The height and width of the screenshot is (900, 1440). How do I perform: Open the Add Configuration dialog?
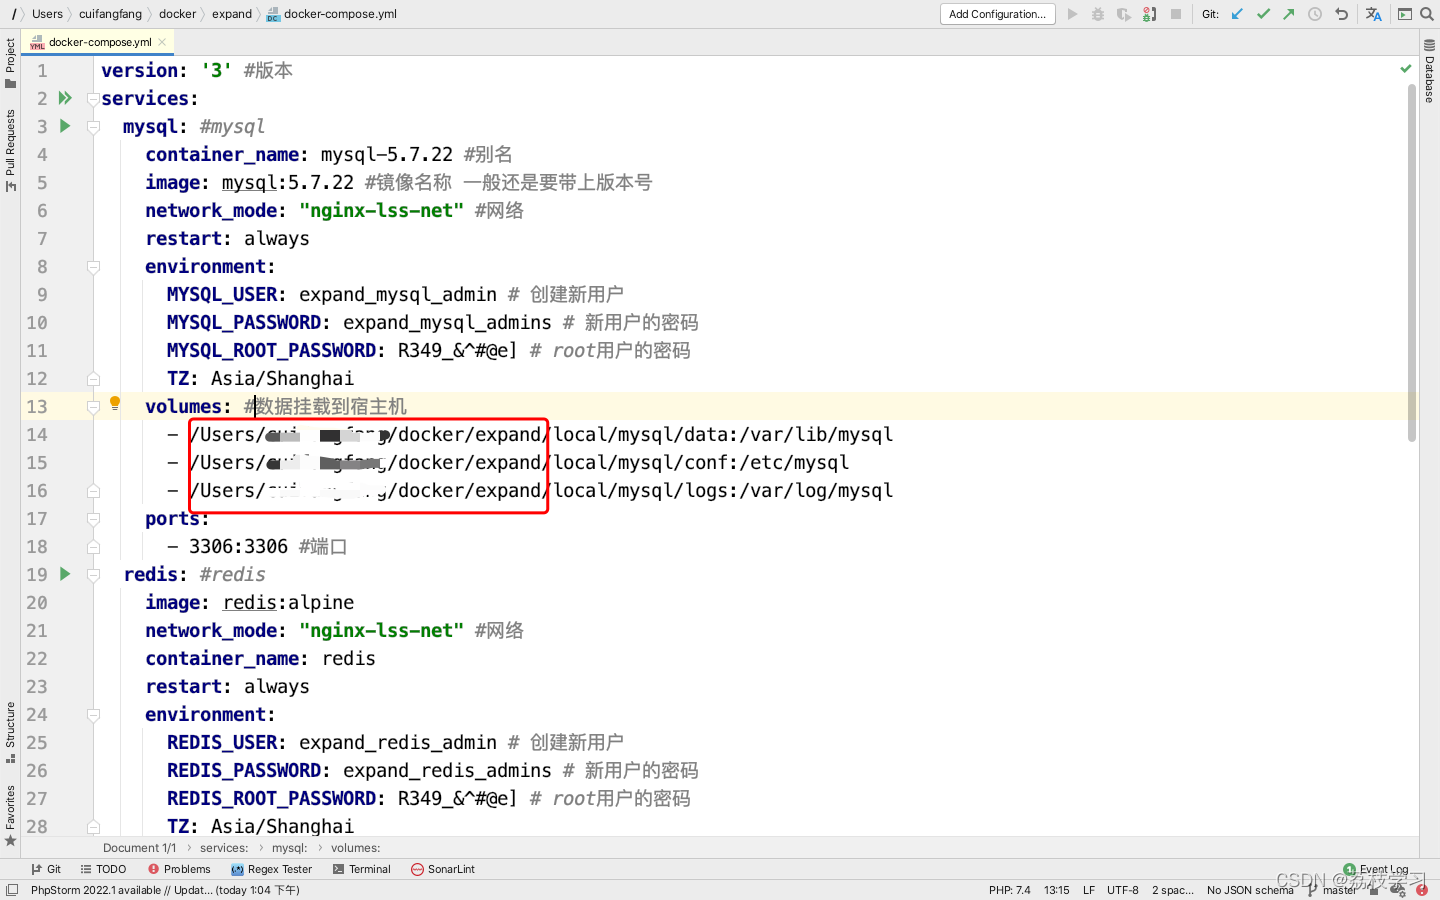[997, 14]
